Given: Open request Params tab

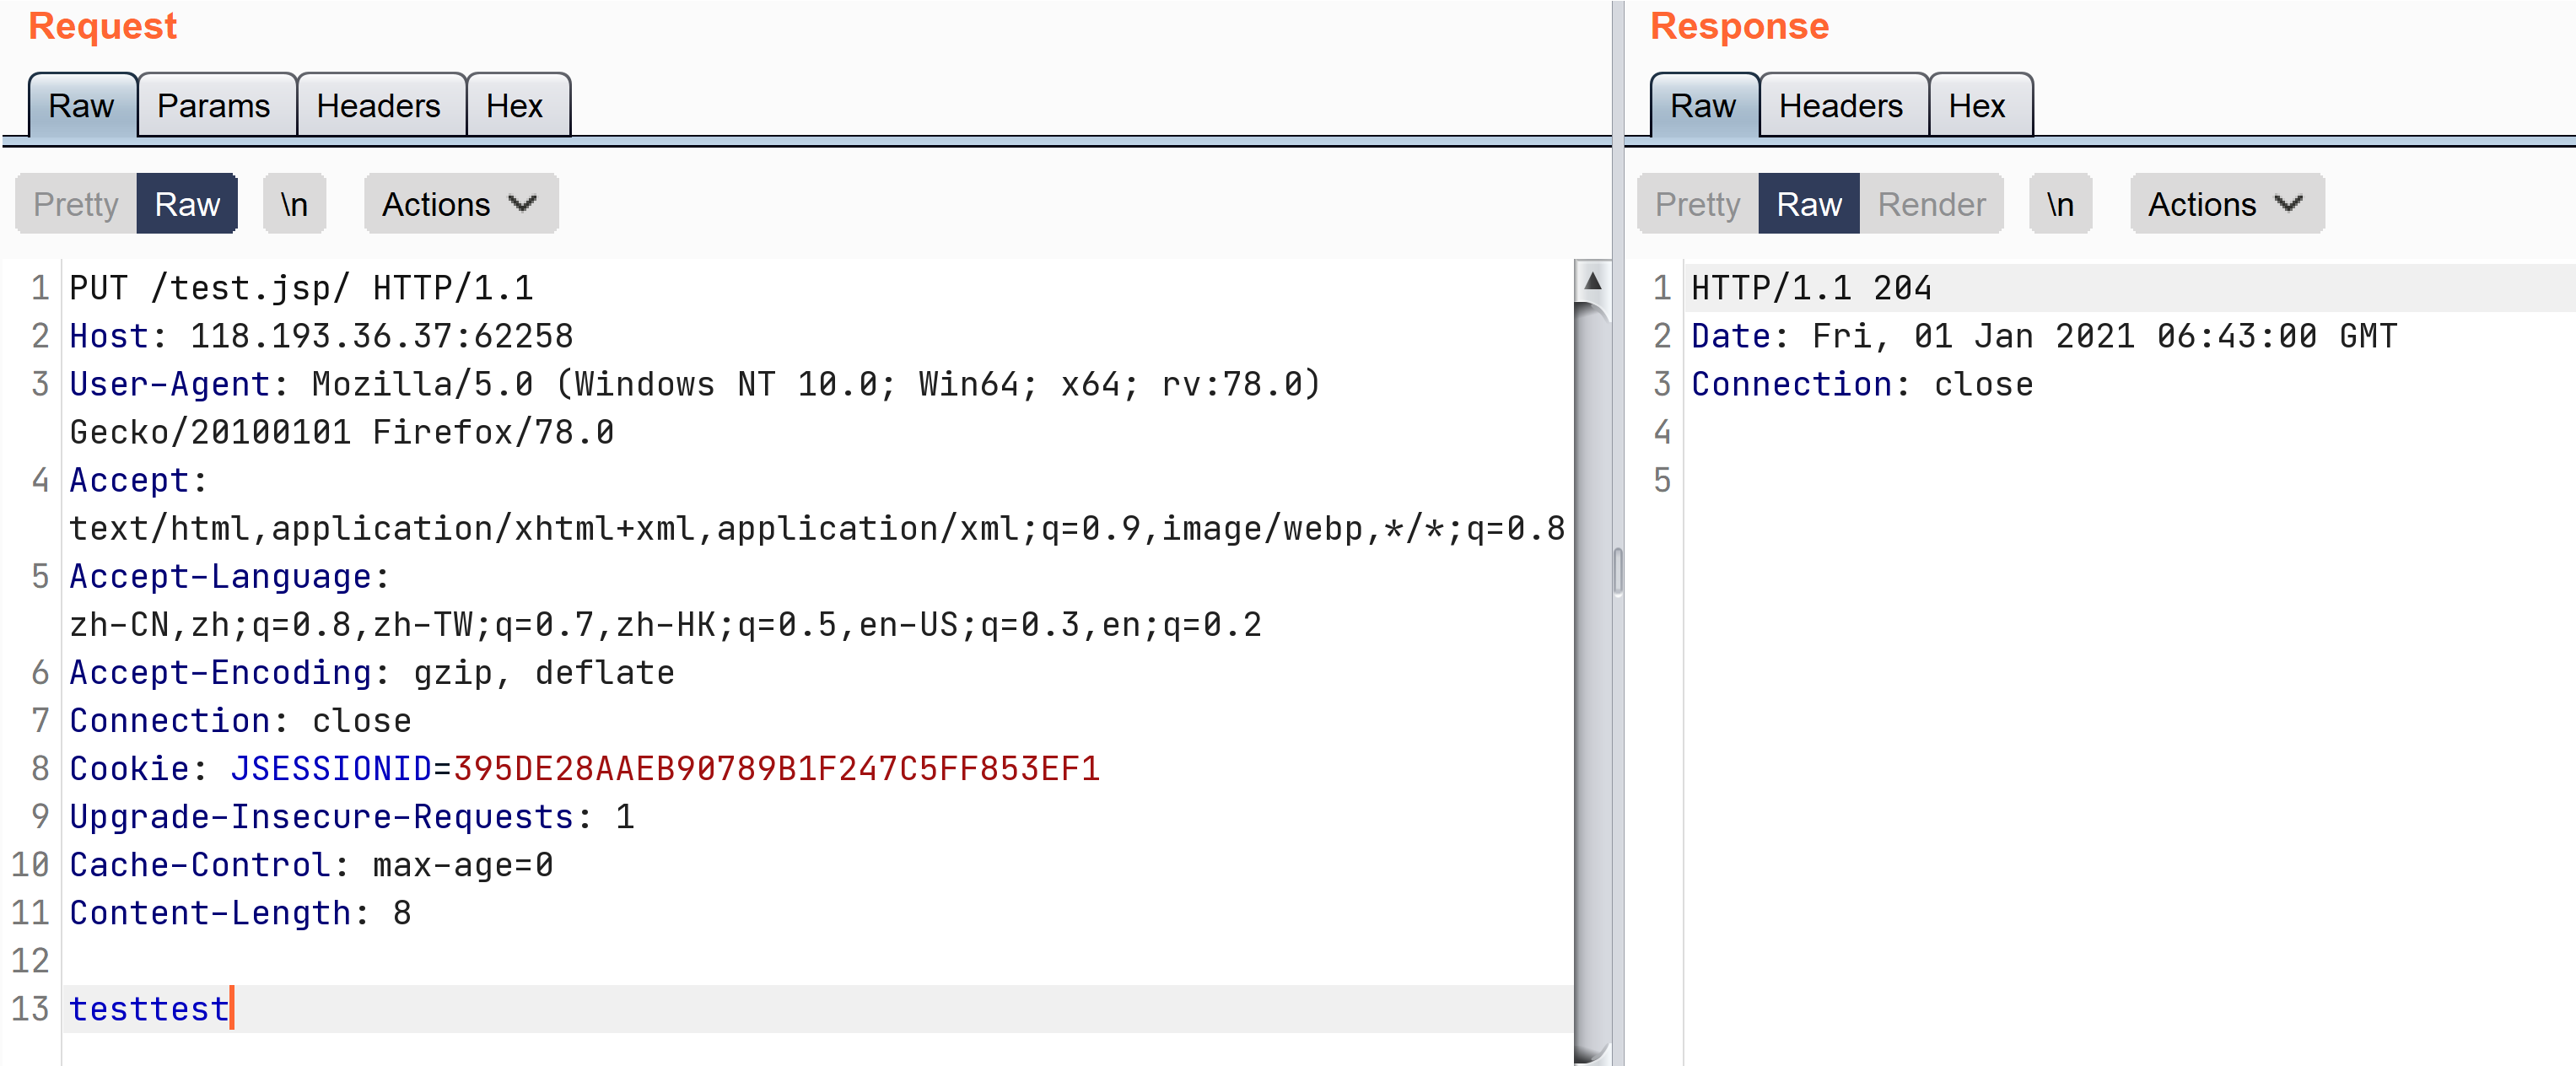Looking at the screenshot, I should click(214, 106).
